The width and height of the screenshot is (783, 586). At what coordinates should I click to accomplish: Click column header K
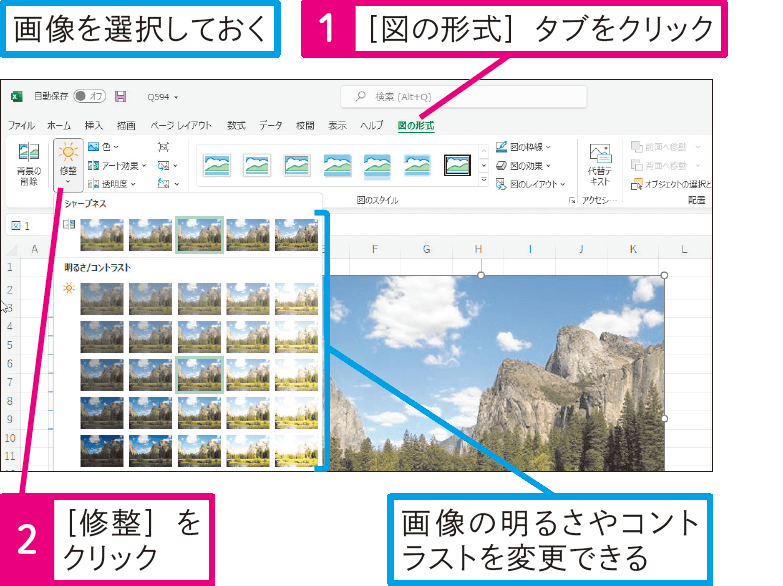coord(633,249)
